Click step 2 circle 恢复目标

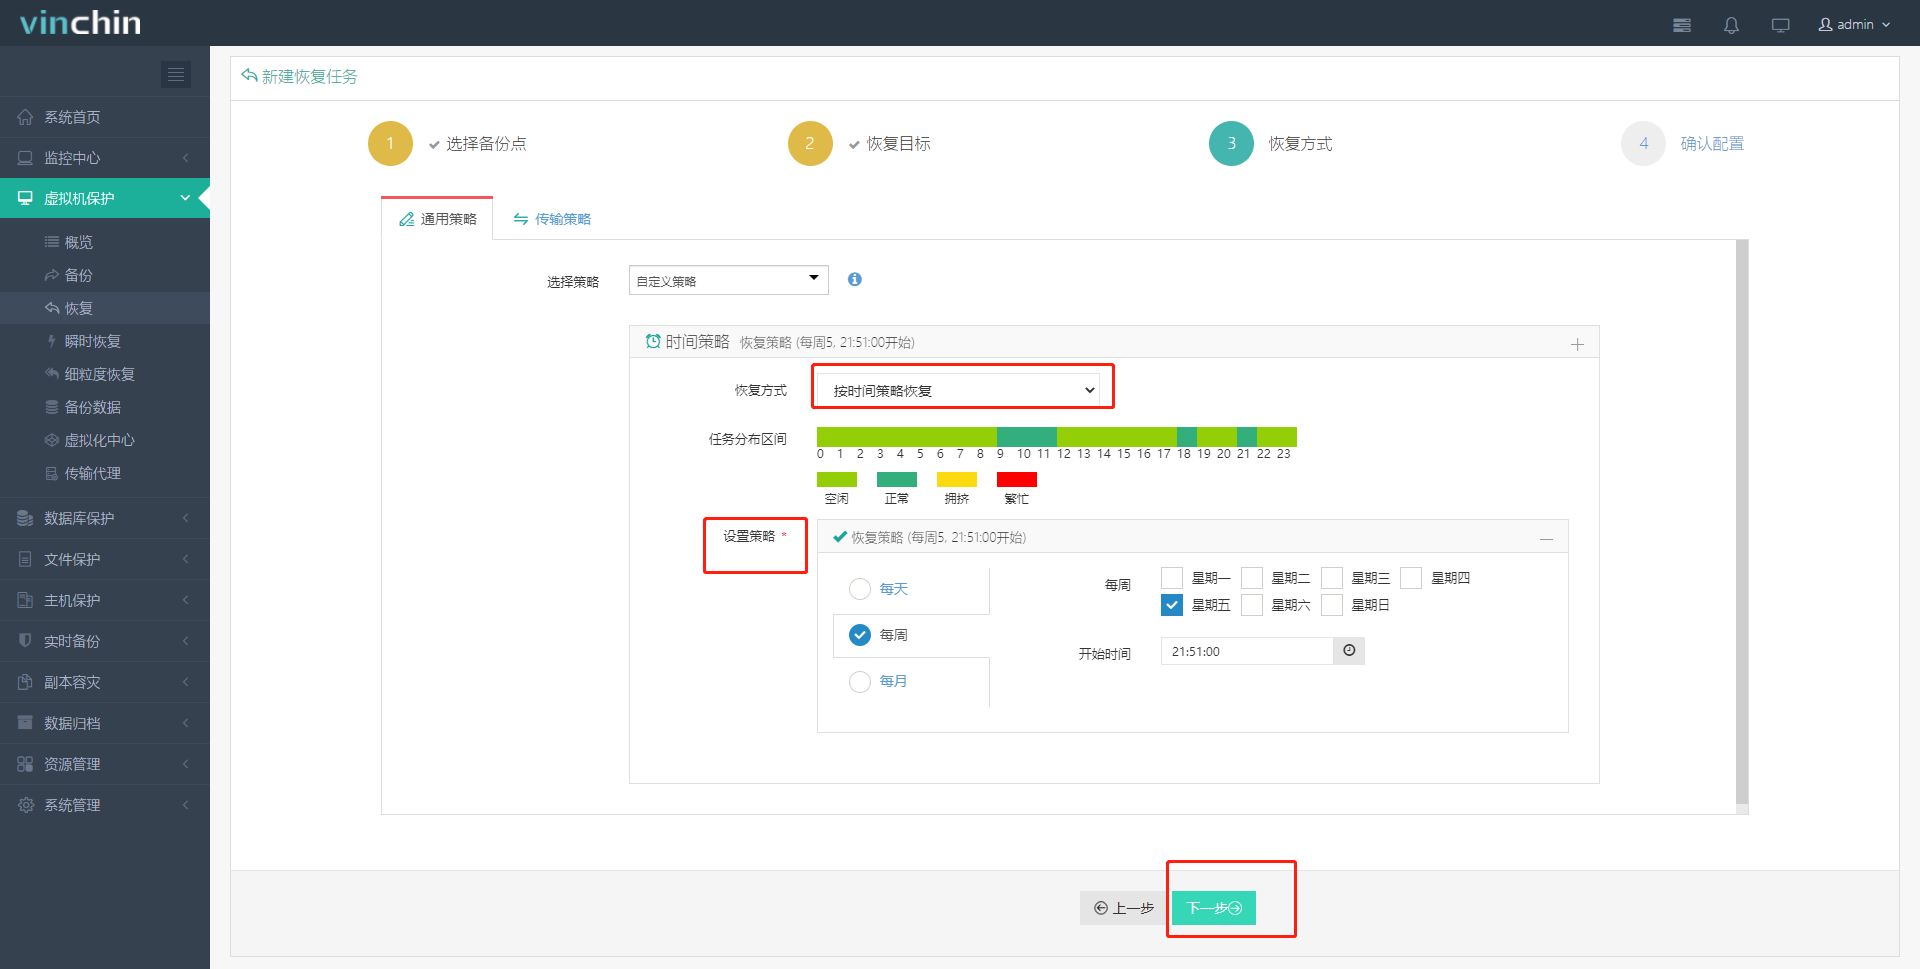pyautogui.click(x=810, y=143)
